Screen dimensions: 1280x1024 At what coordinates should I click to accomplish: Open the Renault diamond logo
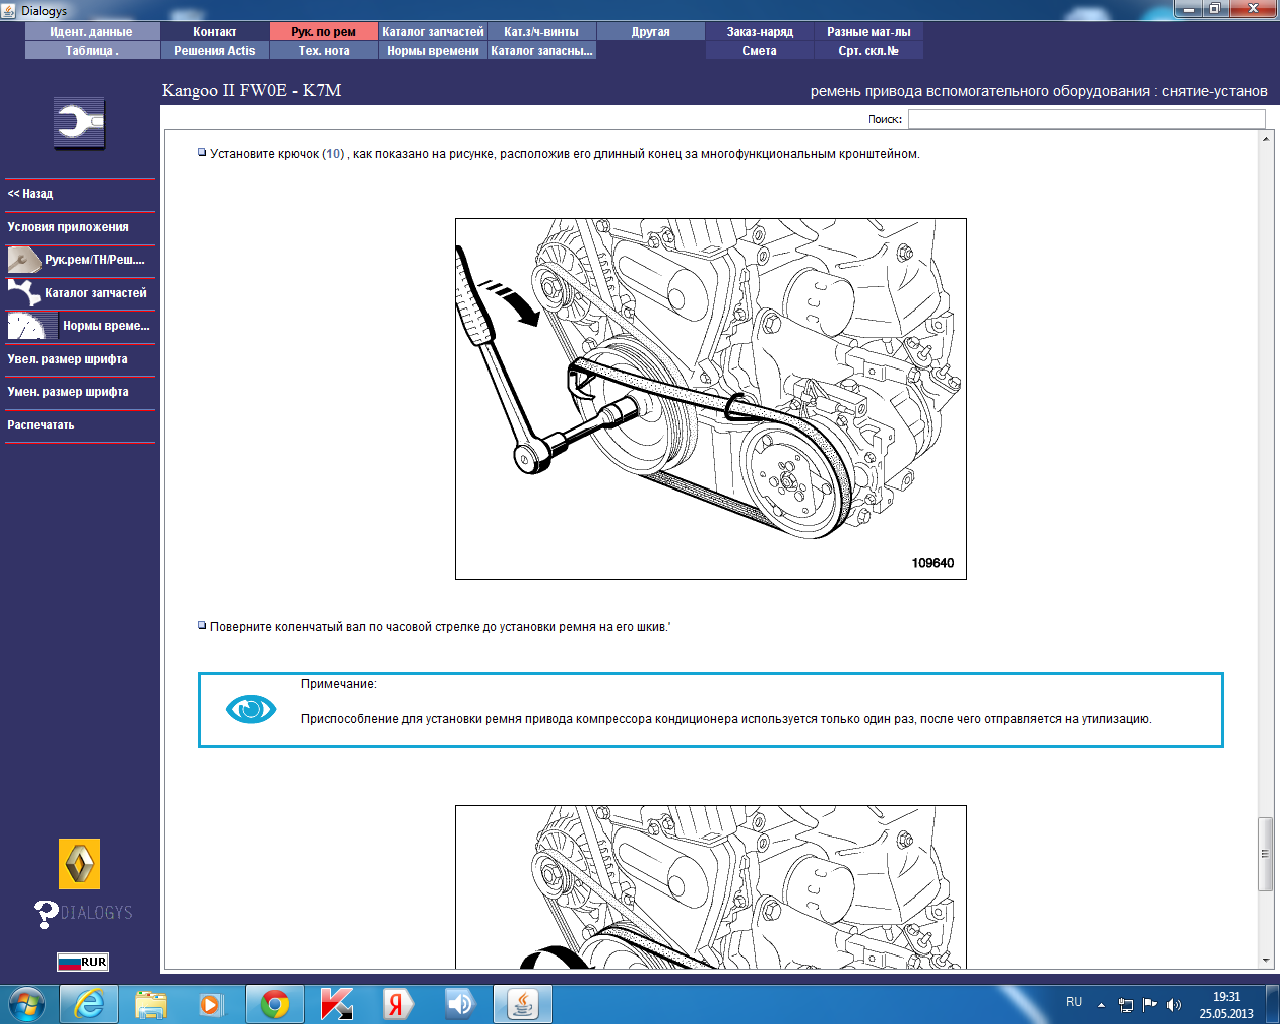[x=80, y=864]
